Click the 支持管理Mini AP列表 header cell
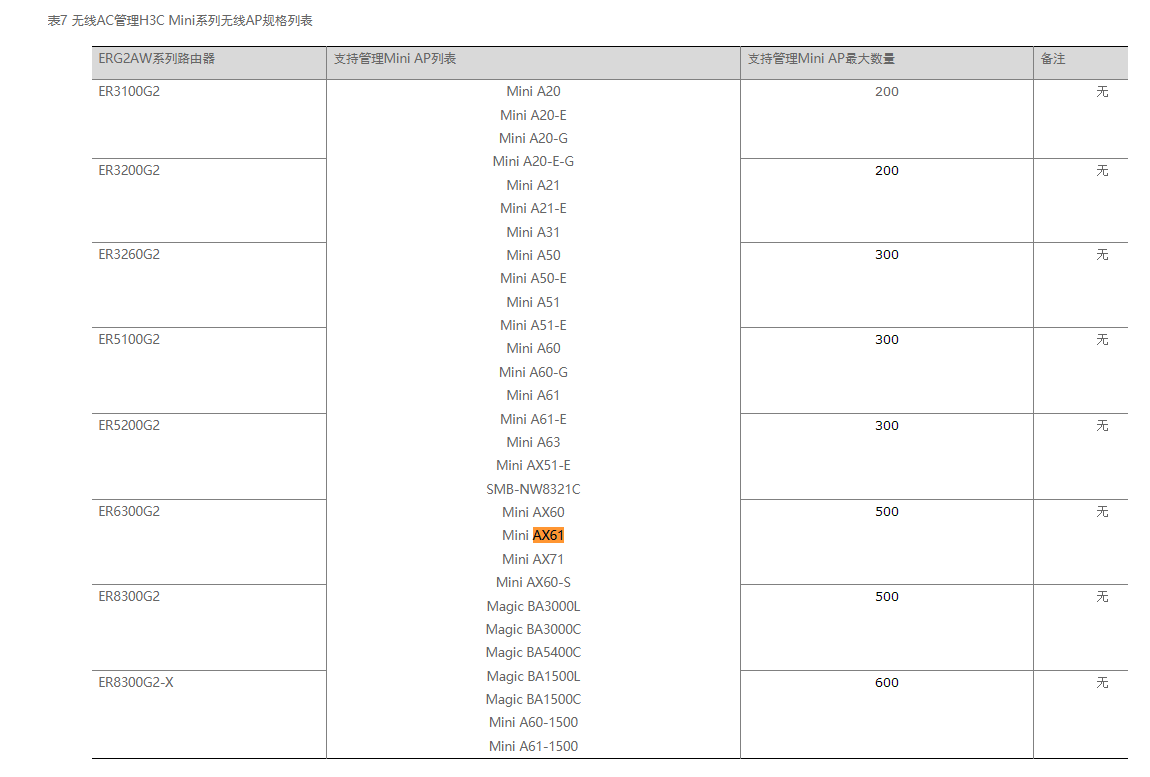This screenshot has width=1150, height=777. click(x=395, y=59)
